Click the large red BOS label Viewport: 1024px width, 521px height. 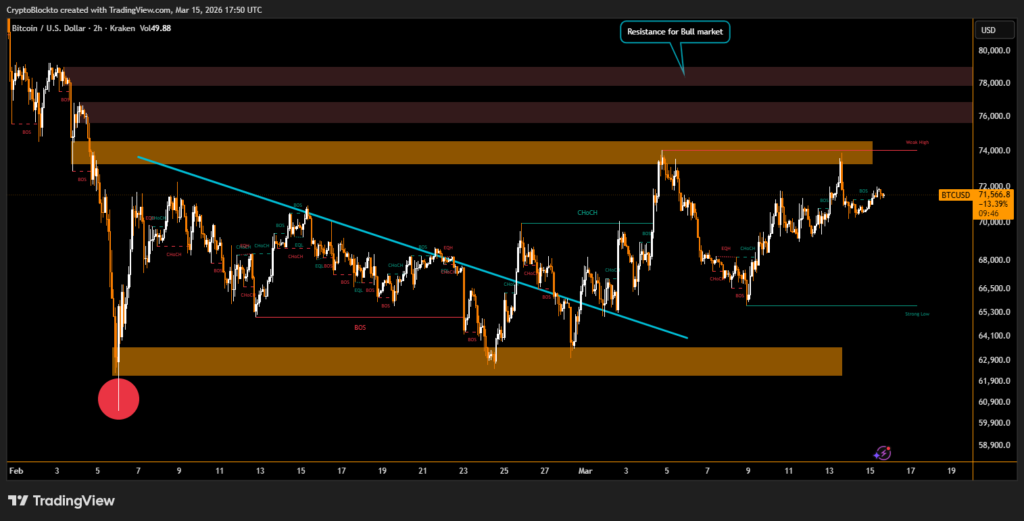click(x=360, y=327)
